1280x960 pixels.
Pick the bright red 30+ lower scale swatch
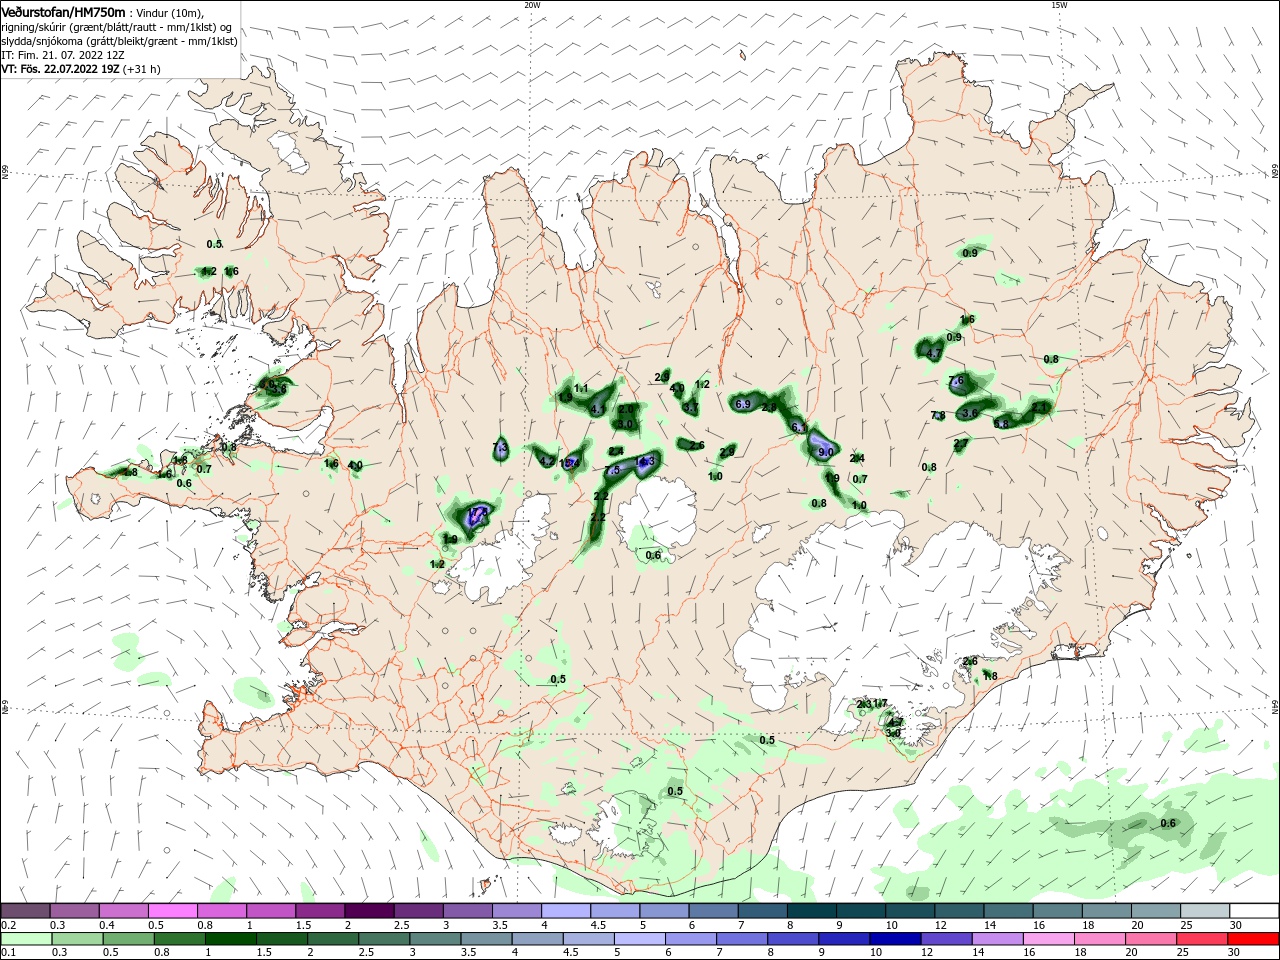[x=1253, y=939]
